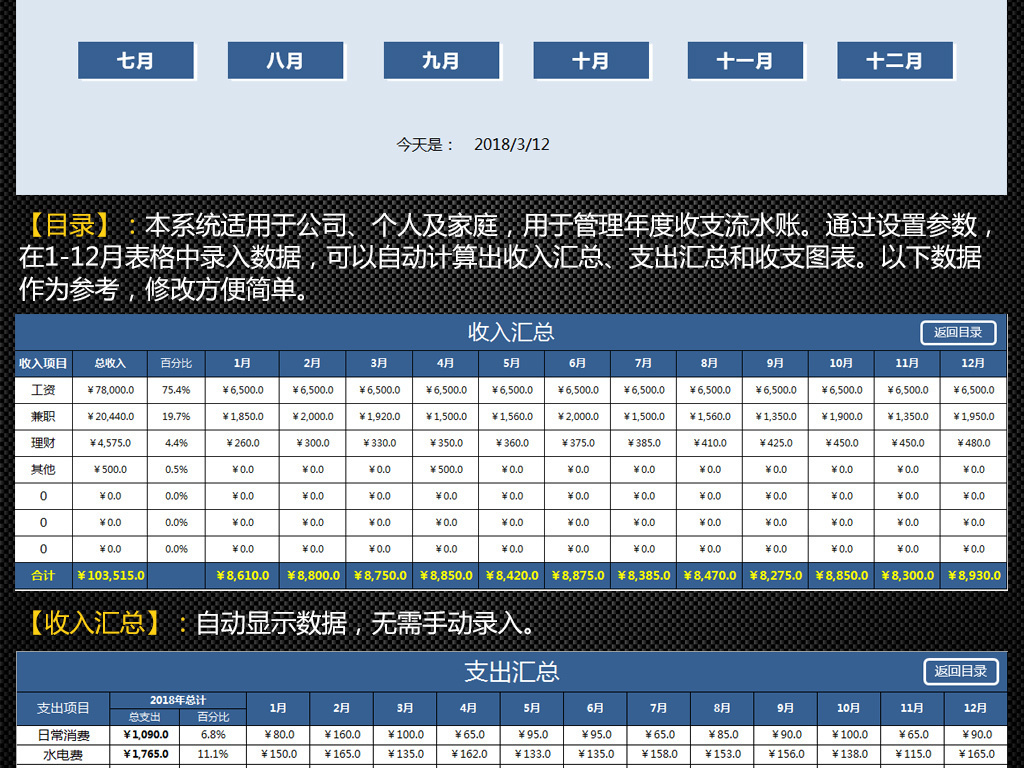Select the 日常消费 expense row label

point(63,735)
